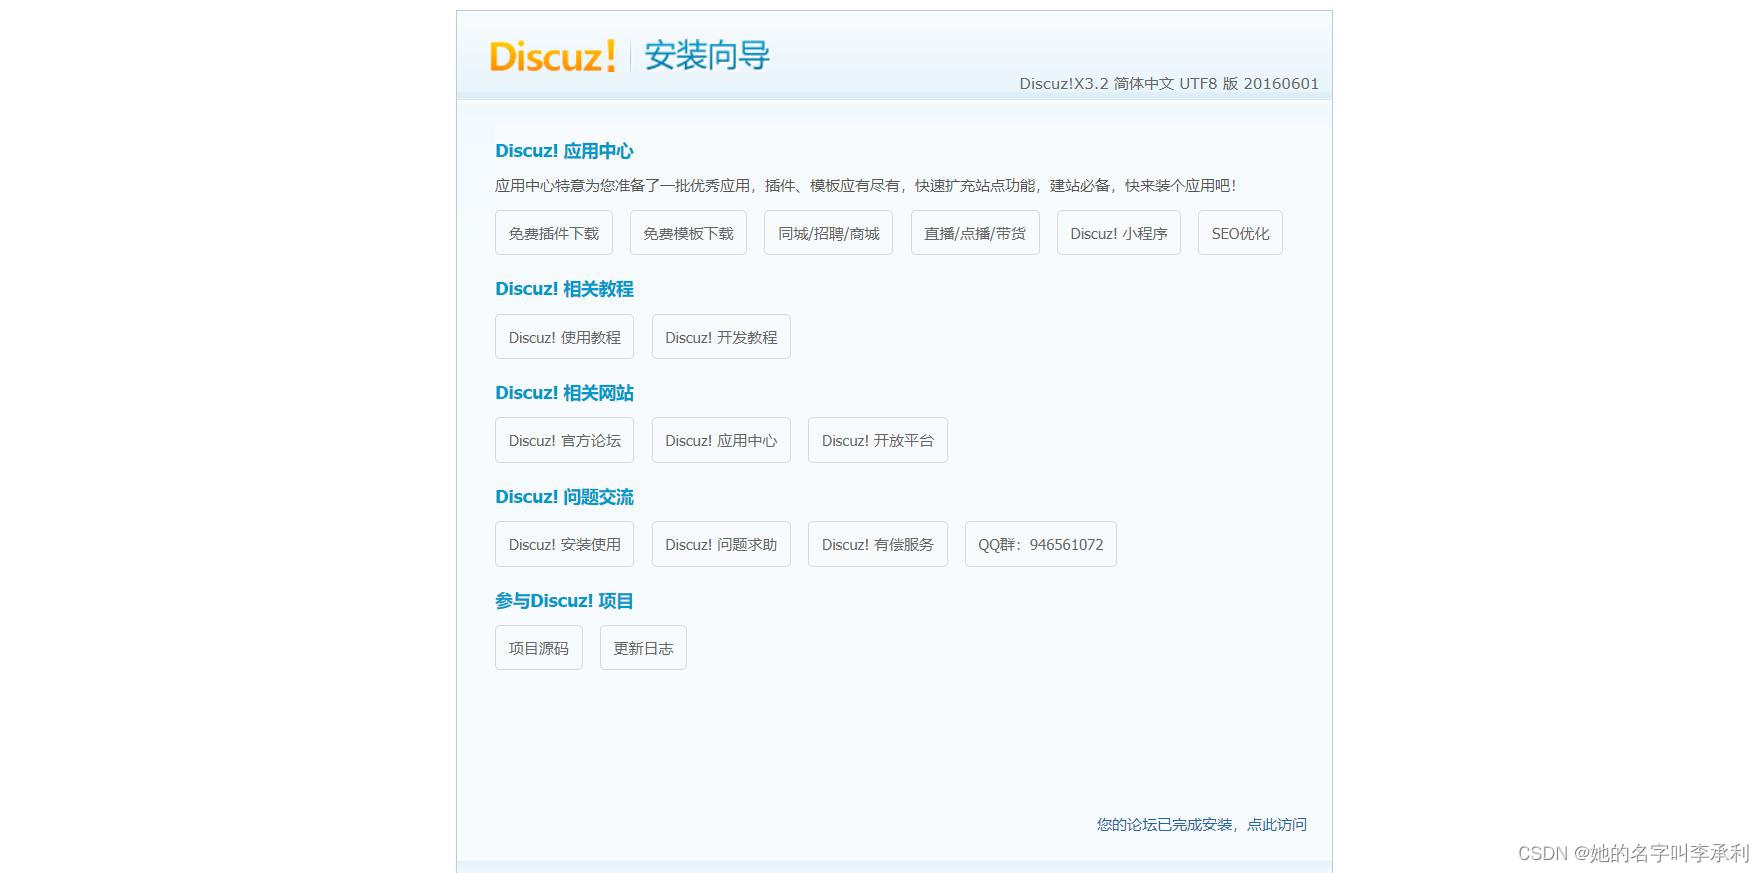Image resolution: width=1764 pixels, height=873 pixels.
Task: Click the 直播/点播/带货 button
Action: coord(975,233)
